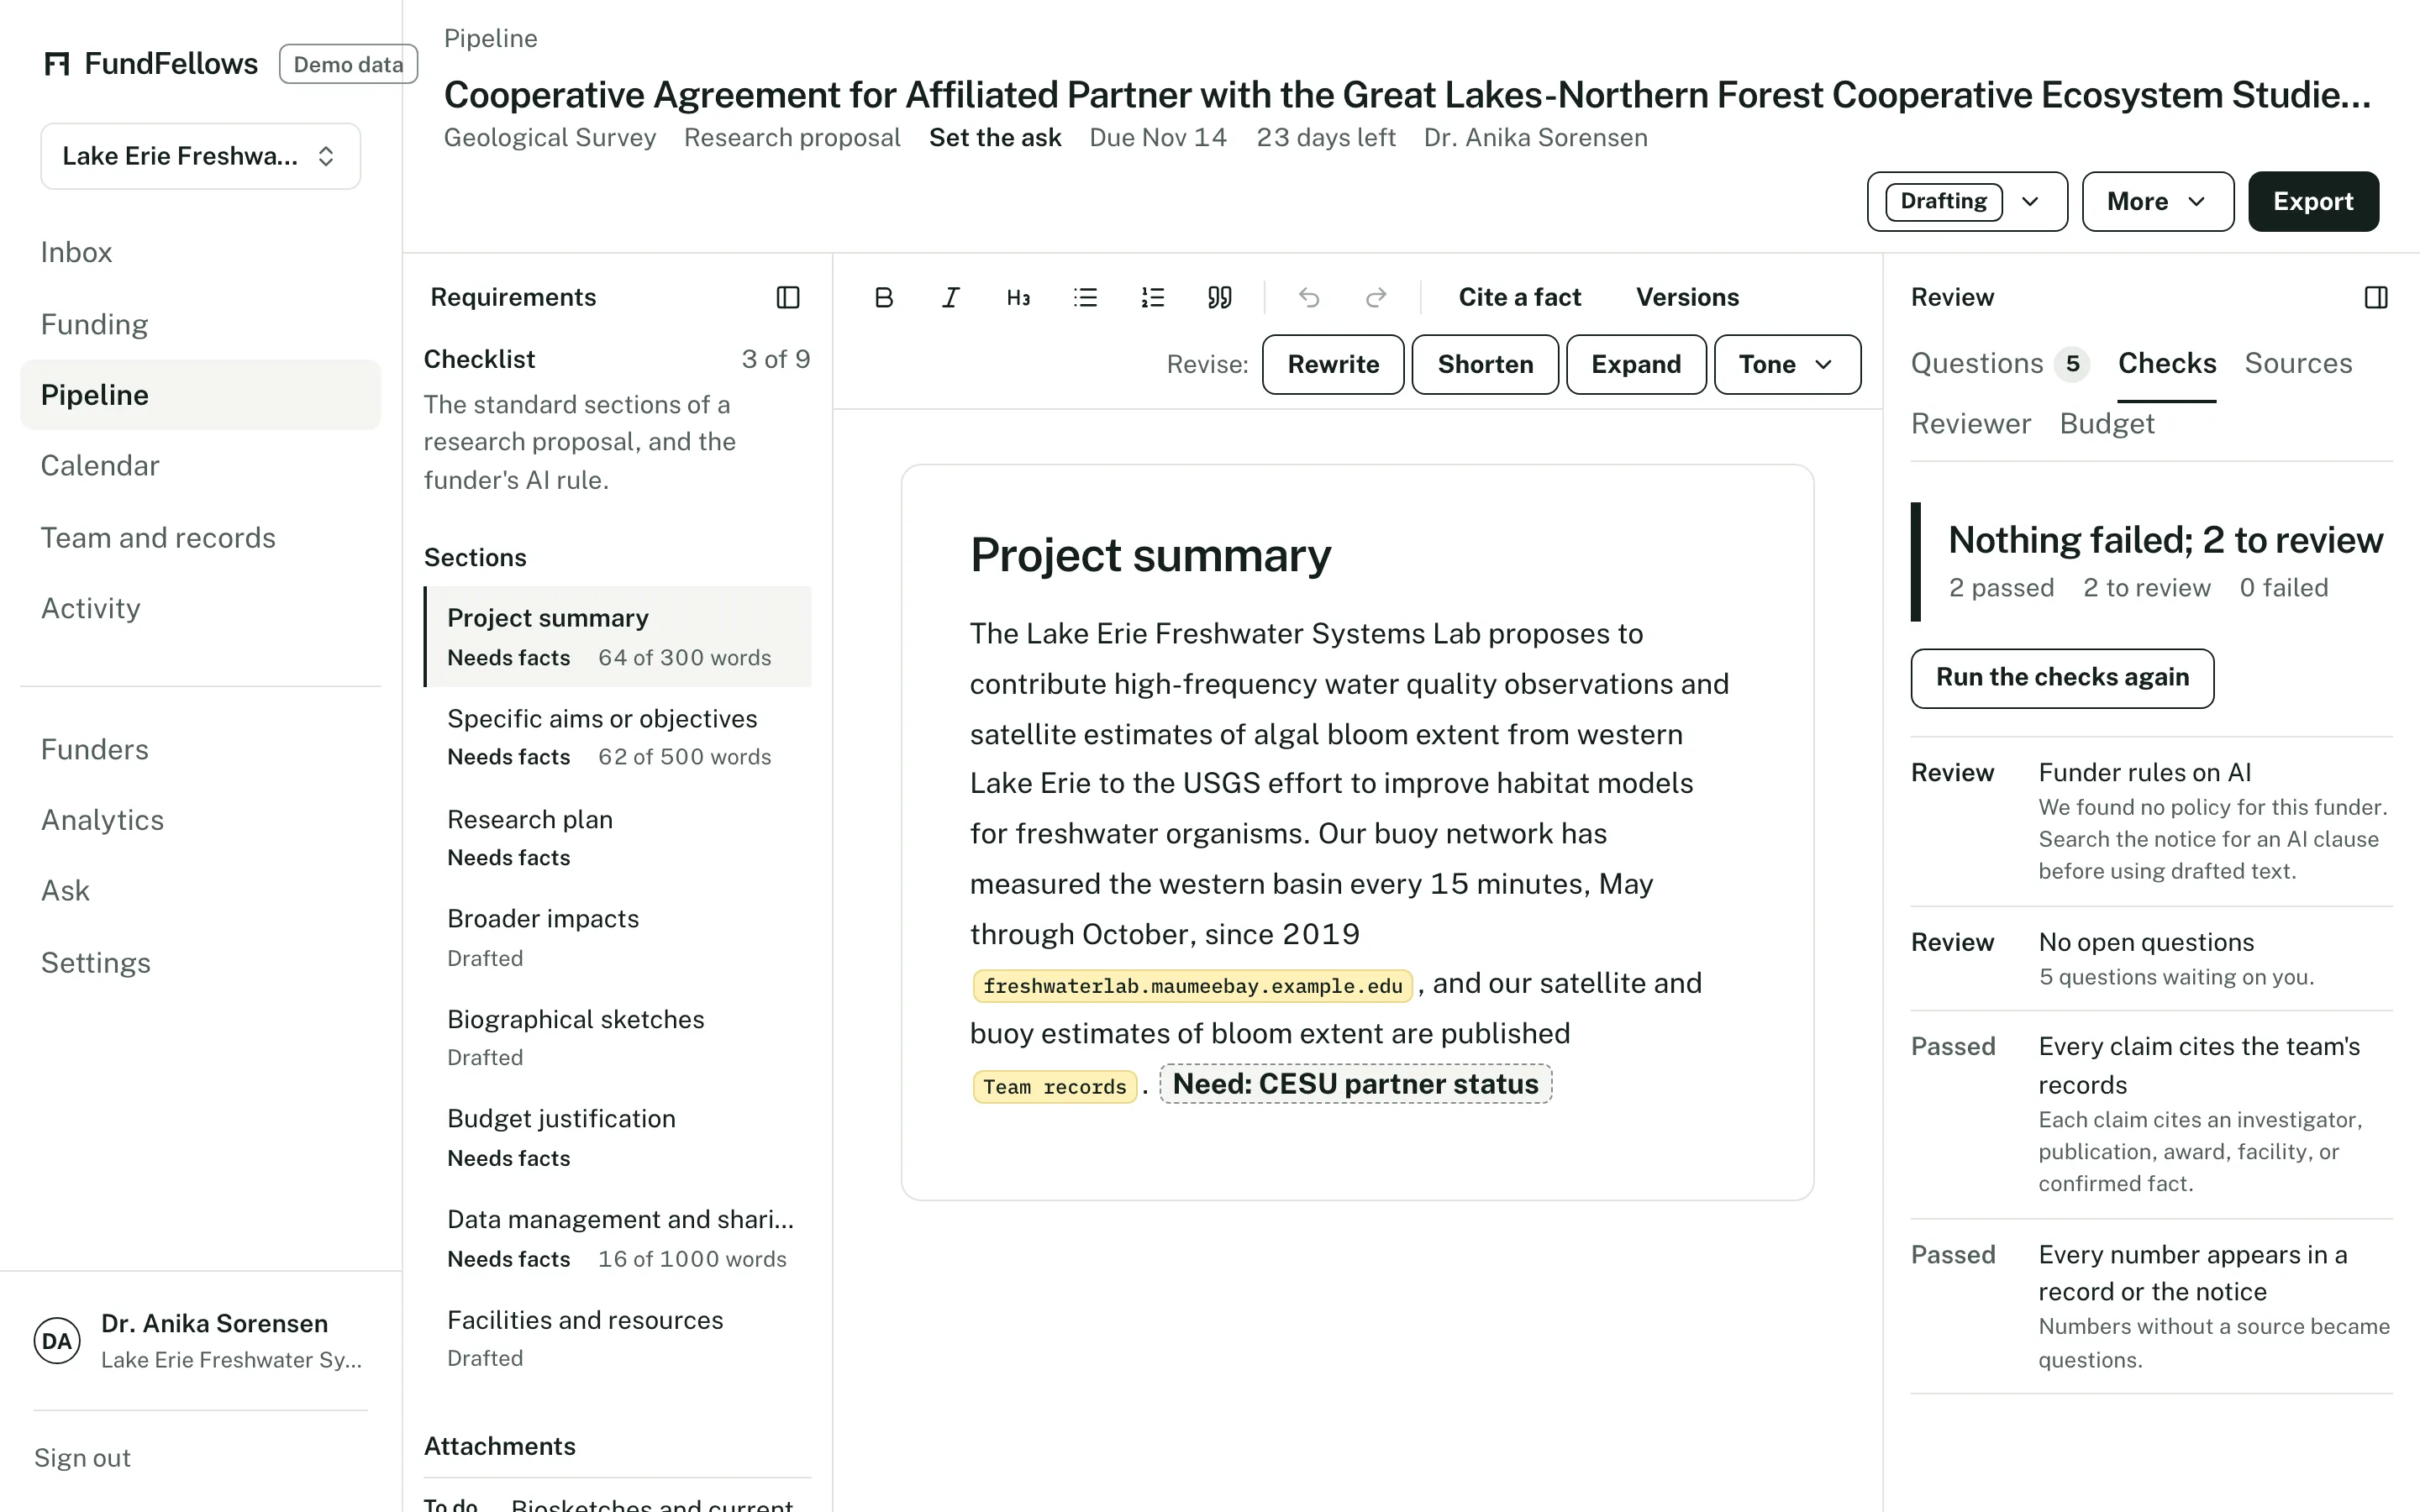2420x1512 pixels.
Task: Click the Expand revise button
Action: click(x=1636, y=364)
